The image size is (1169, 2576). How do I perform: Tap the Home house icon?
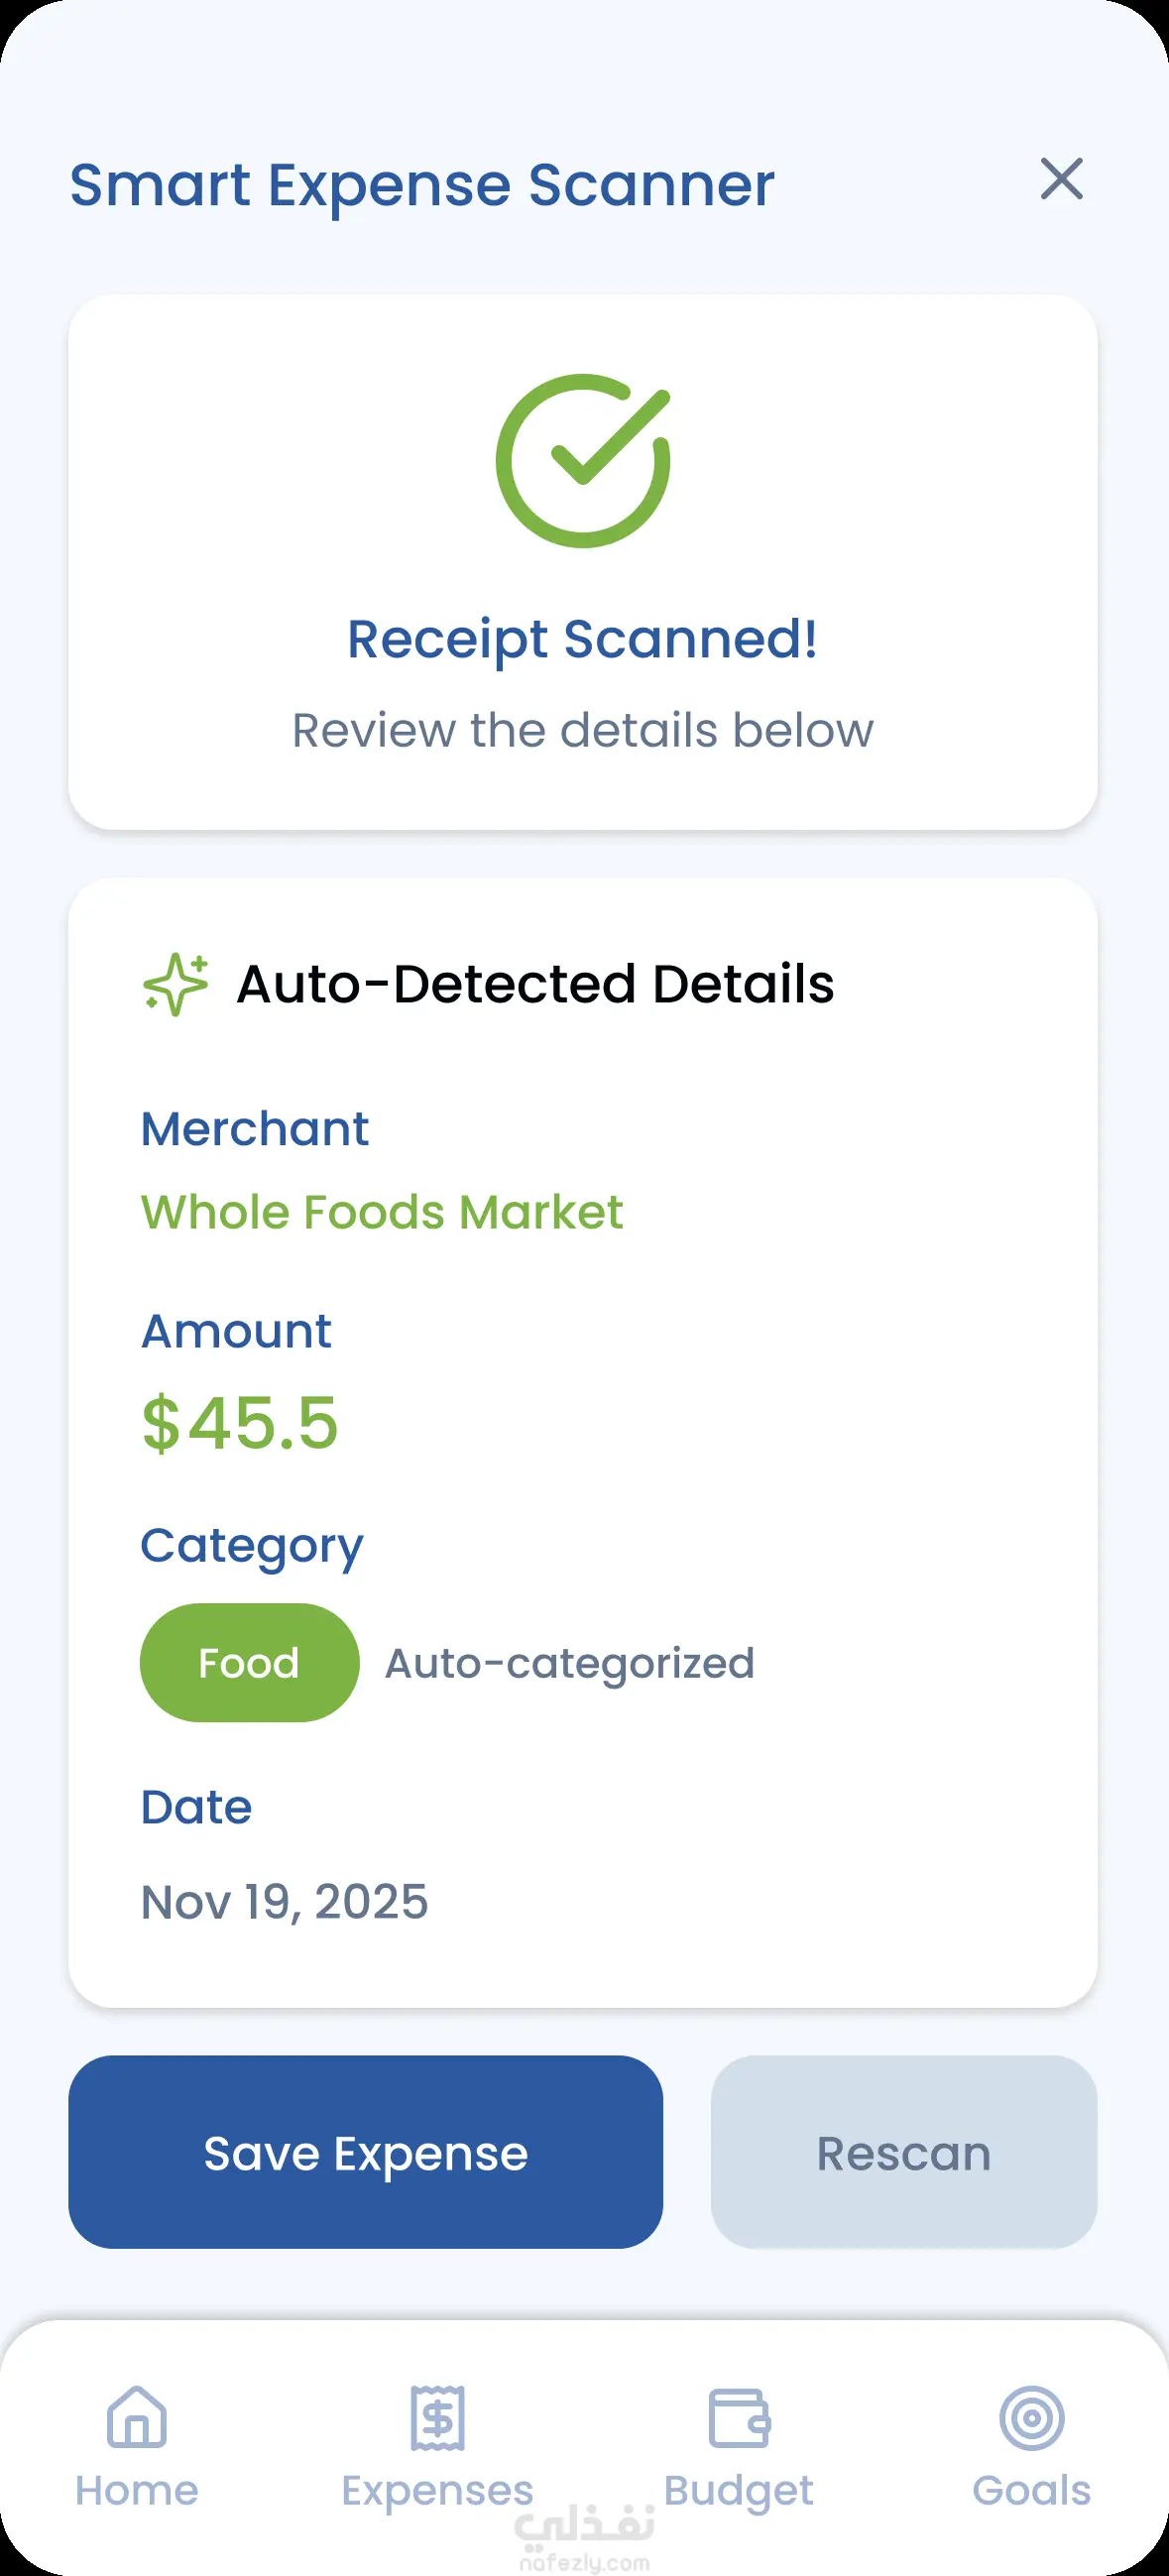click(x=137, y=2416)
